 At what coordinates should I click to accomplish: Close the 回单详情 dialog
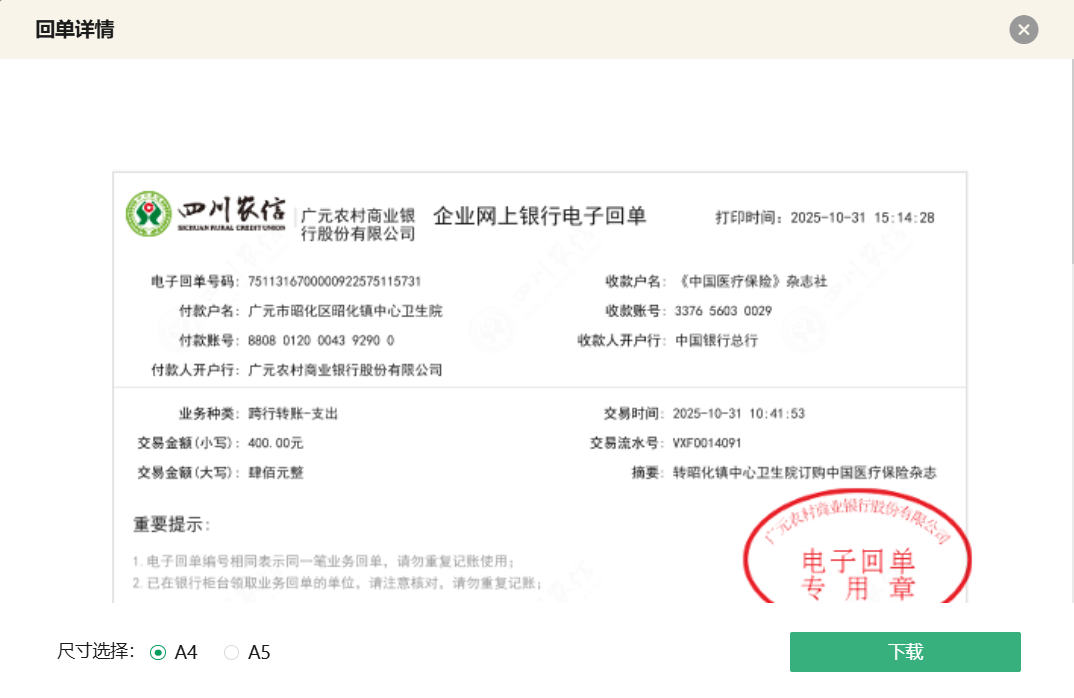1023,30
